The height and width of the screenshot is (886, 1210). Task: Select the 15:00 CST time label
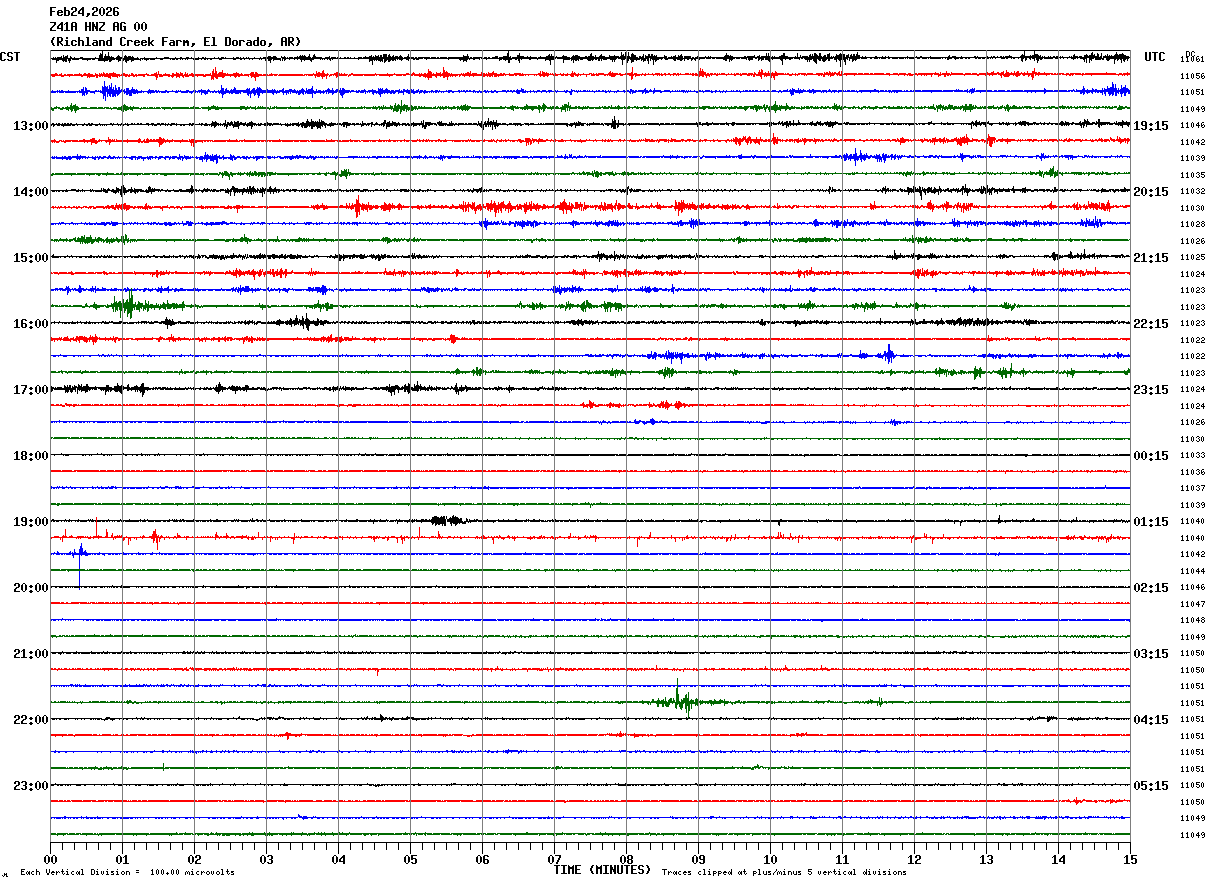[x=31, y=258]
